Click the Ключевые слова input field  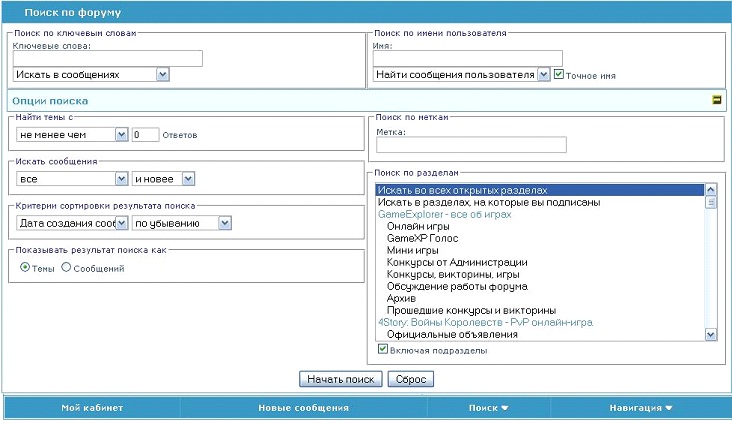click(108, 58)
